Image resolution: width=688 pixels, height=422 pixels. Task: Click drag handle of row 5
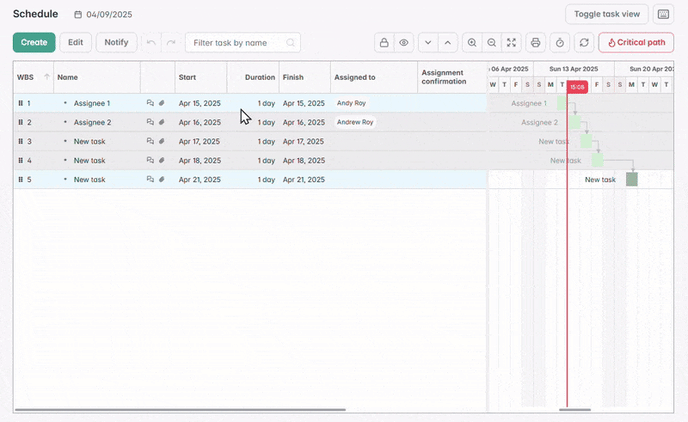(20, 179)
